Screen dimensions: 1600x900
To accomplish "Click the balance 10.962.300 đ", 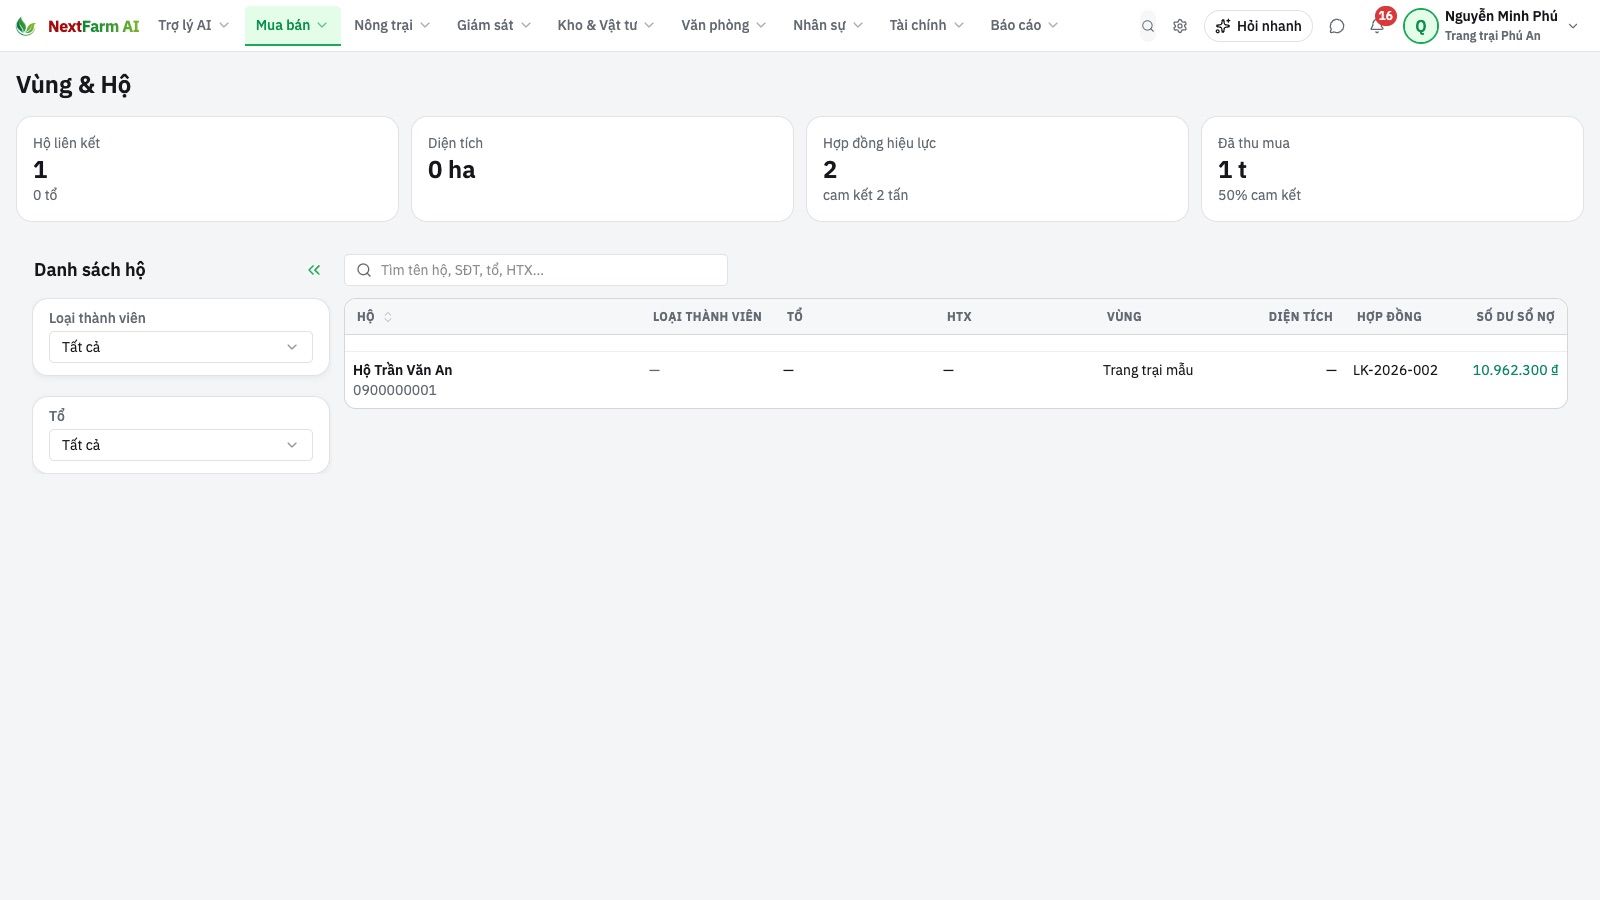I will point(1515,370).
